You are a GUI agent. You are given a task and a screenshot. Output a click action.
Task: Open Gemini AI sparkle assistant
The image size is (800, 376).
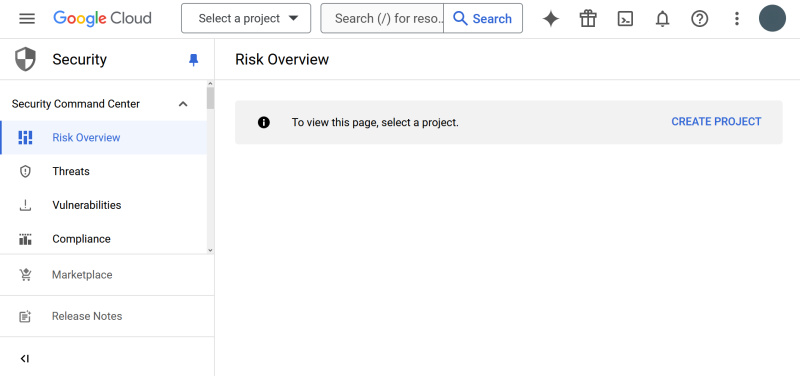tap(551, 19)
